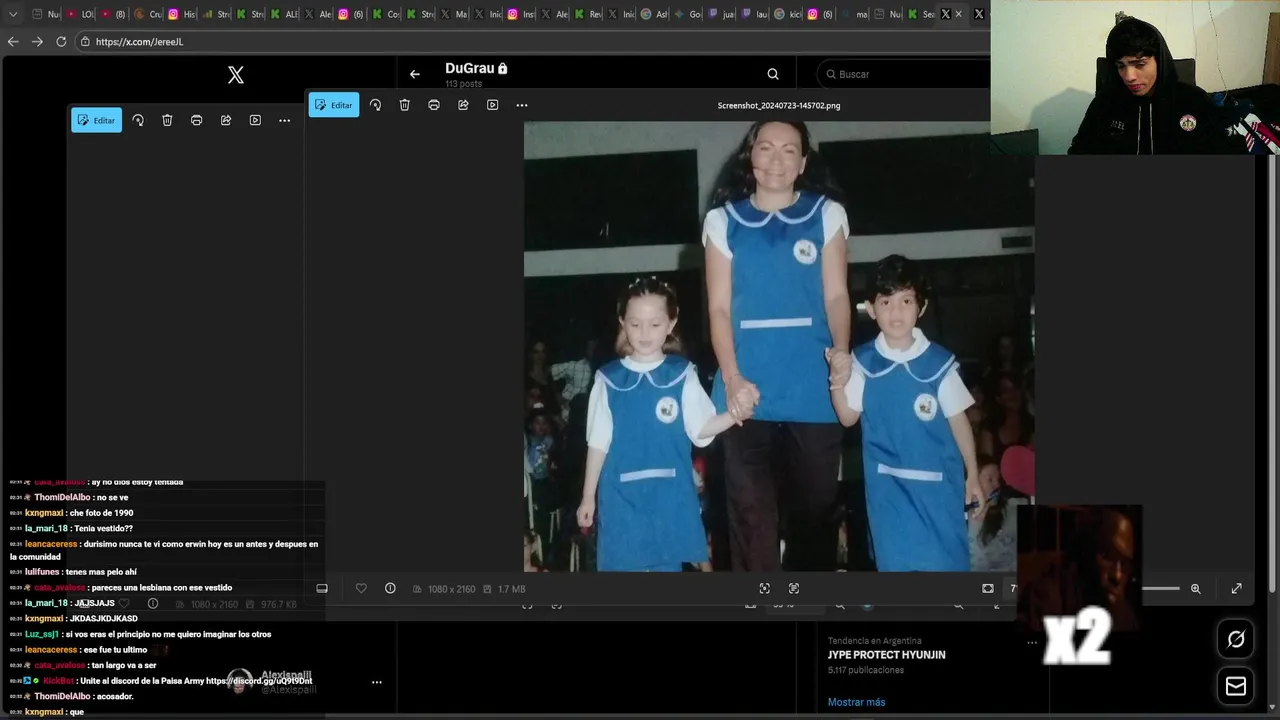Open the Alexispalli account three-dot menu

click(376, 682)
